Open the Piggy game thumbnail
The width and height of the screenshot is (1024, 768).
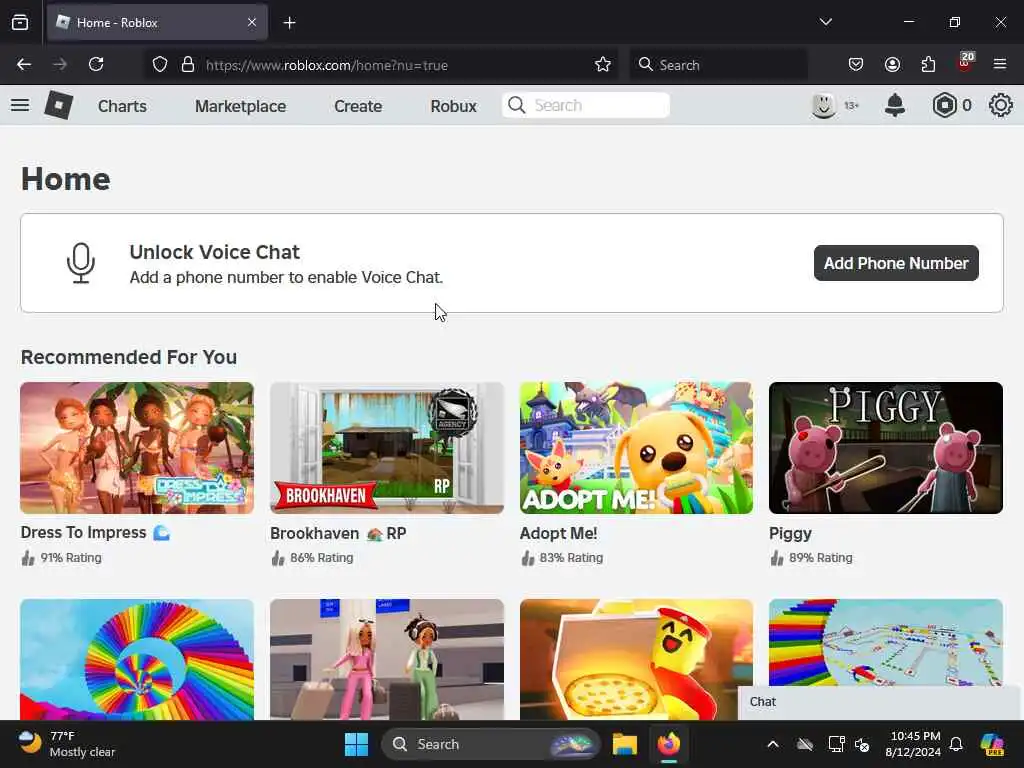click(x=886, y=448)
